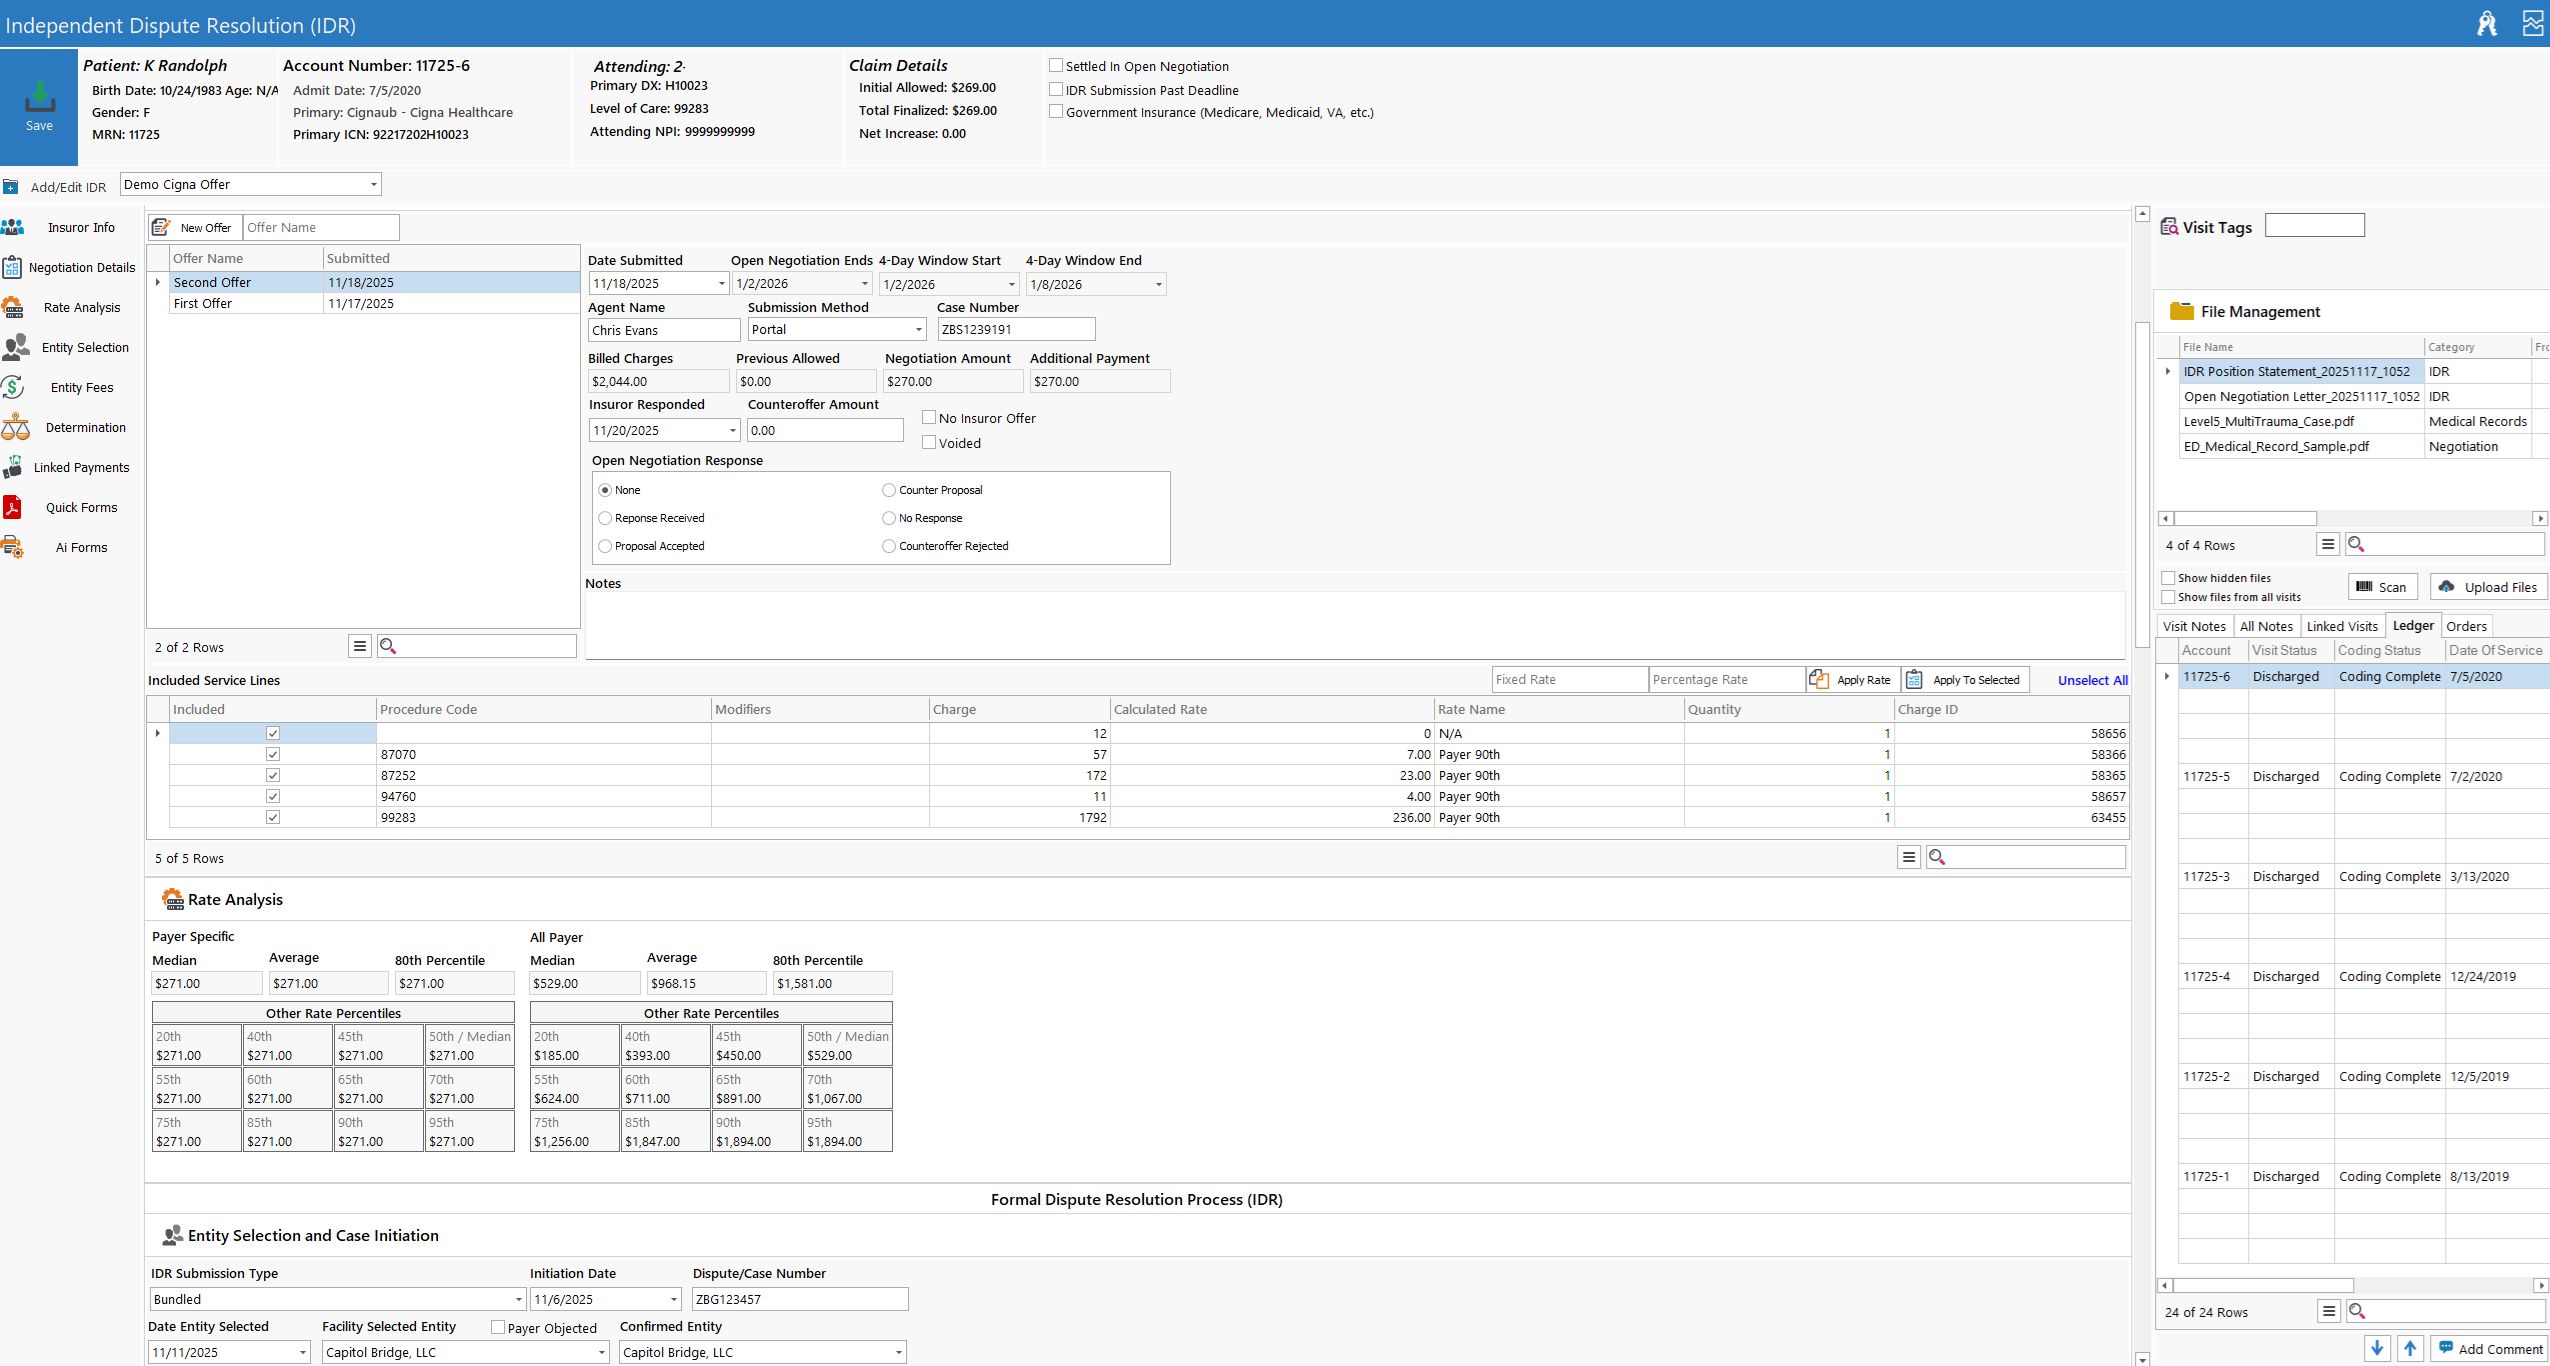Switch to the Visit Notes tab

click(x=2193, y=626)
